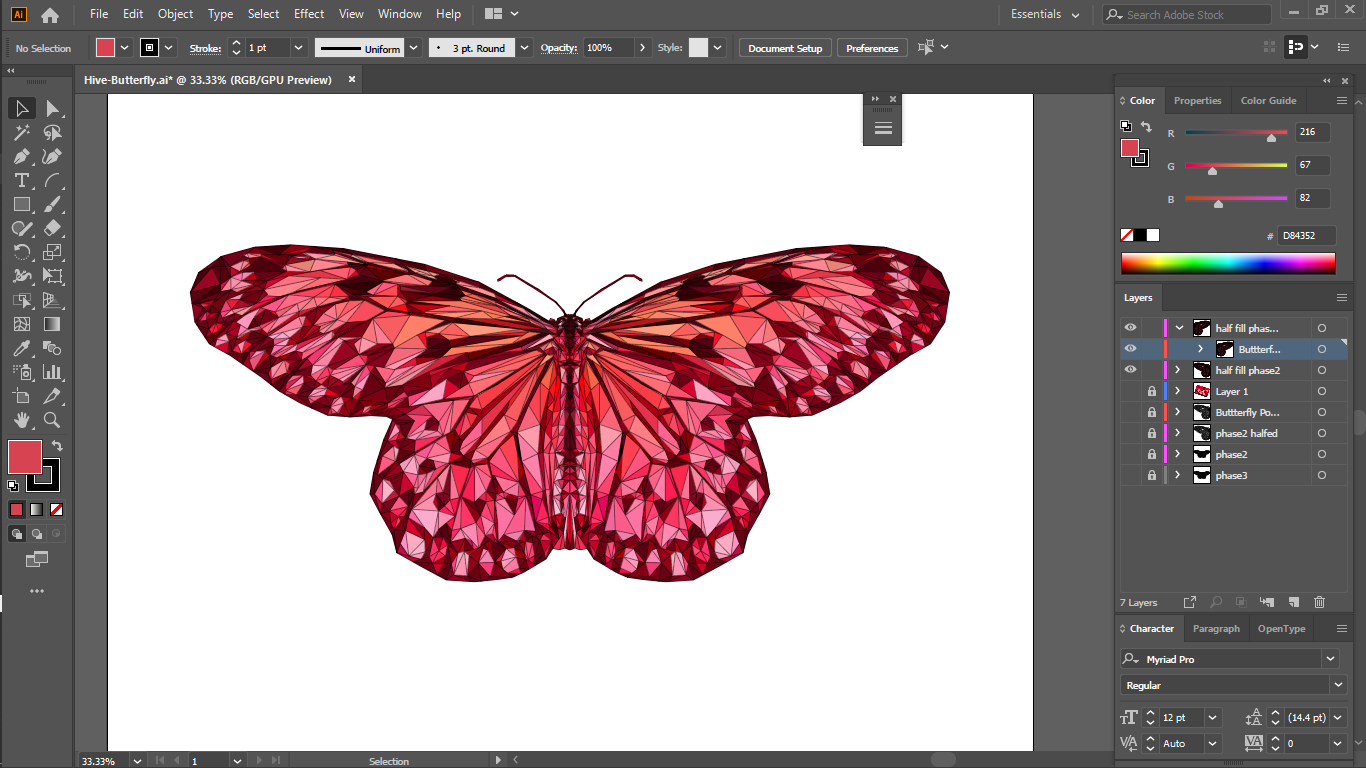Choose the Lasso tool
The height and width of the screenshot is (768, 1366).
(x=53, y=132)
